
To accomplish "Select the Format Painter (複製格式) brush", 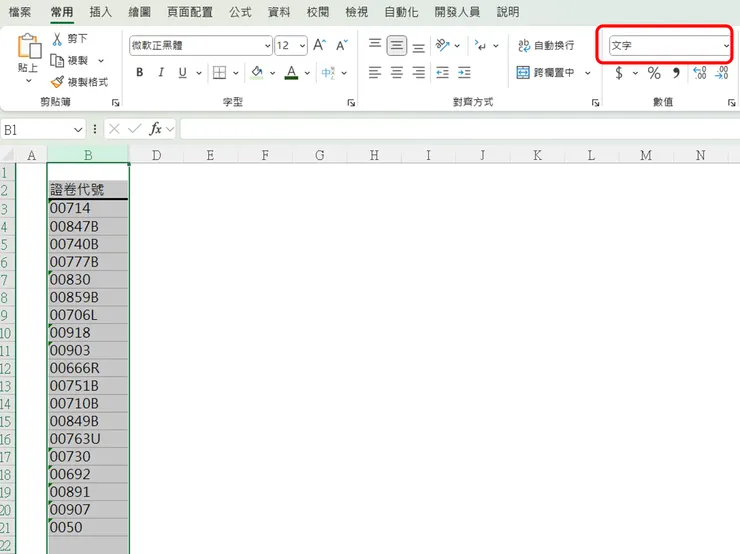I will [57, 82].
